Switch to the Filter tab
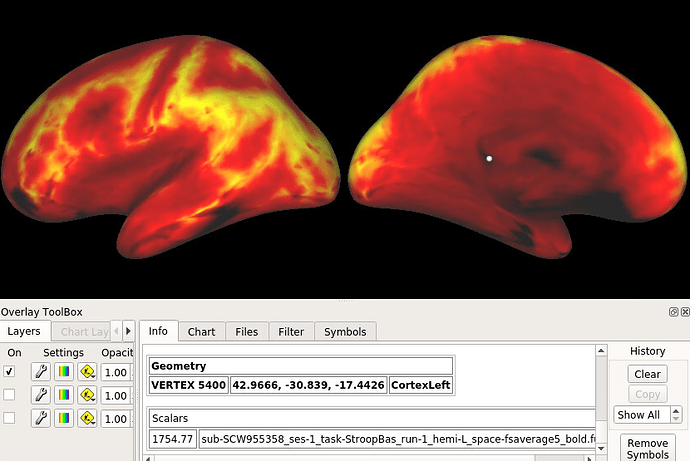This screenshot has height=461, width=690. [x=291, y=331]
